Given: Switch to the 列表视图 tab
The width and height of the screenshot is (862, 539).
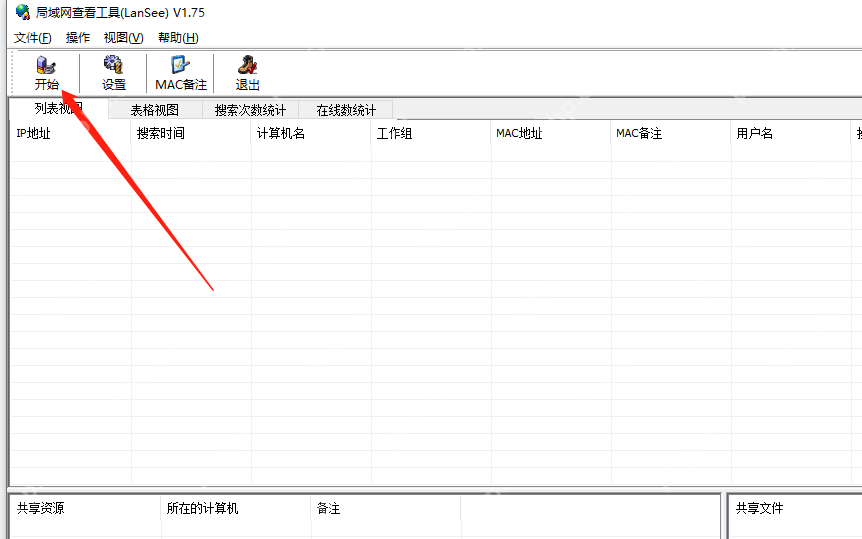Looking at the screenshot, I should pos(59,108).
